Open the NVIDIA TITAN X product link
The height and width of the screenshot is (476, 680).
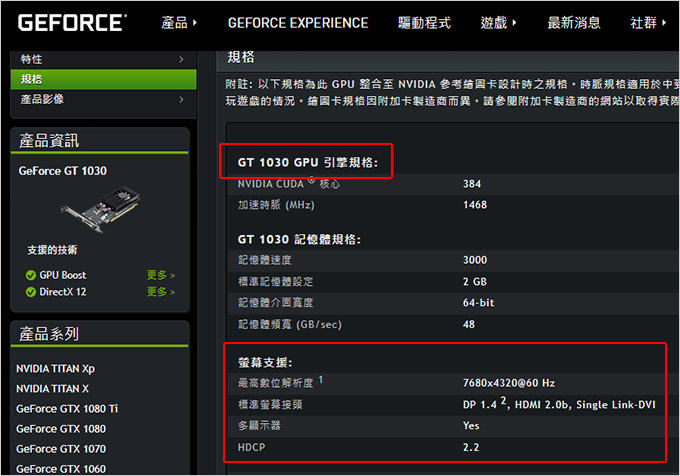tap(52, 389)
